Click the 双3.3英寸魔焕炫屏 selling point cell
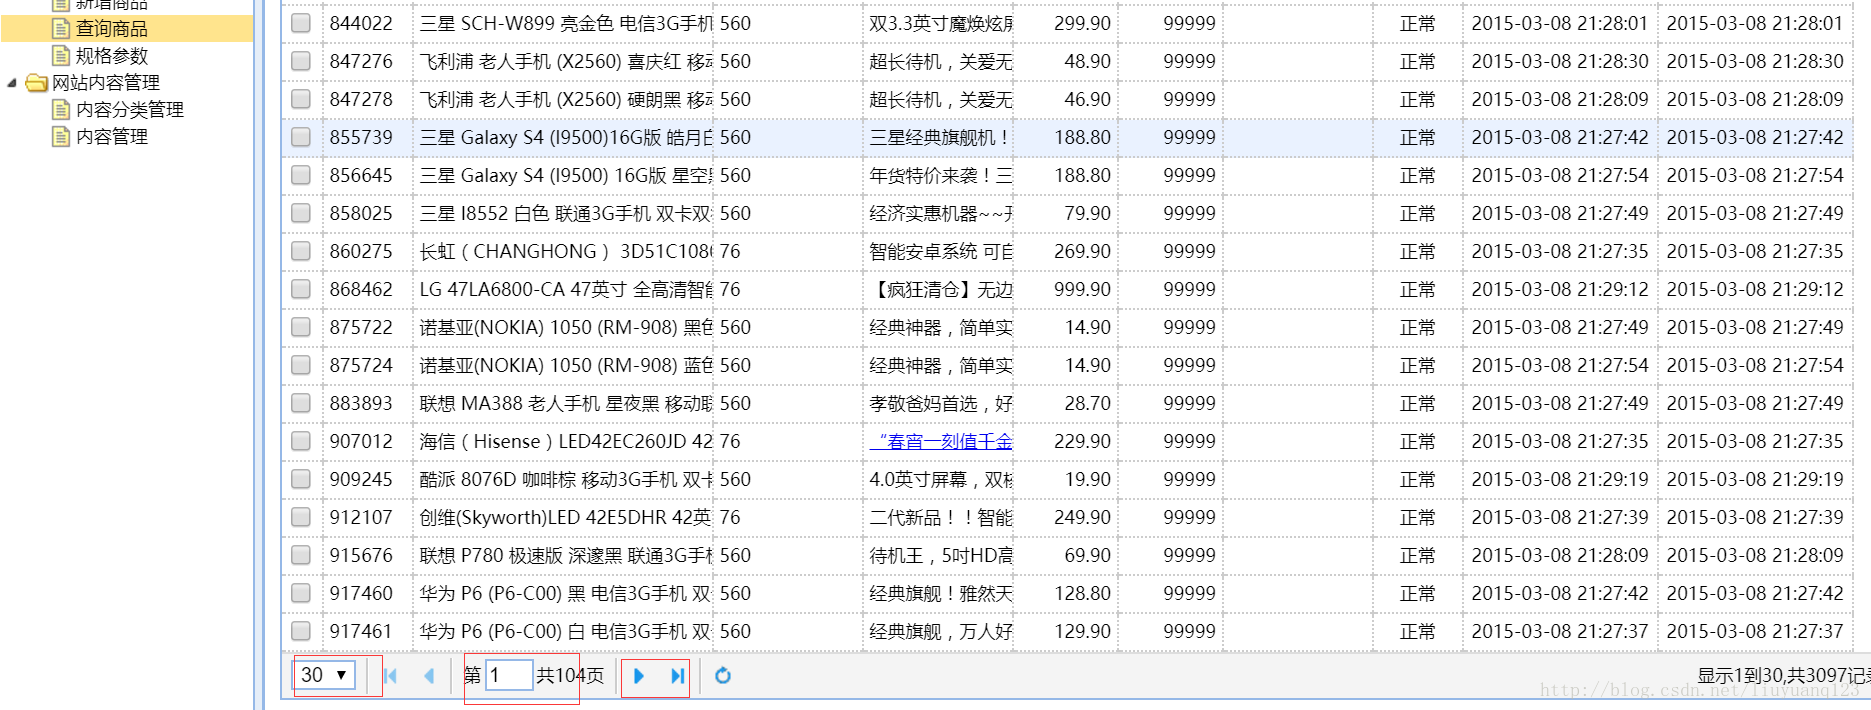The height and width of the screenshot is (710, 1871). click(940, 23)
